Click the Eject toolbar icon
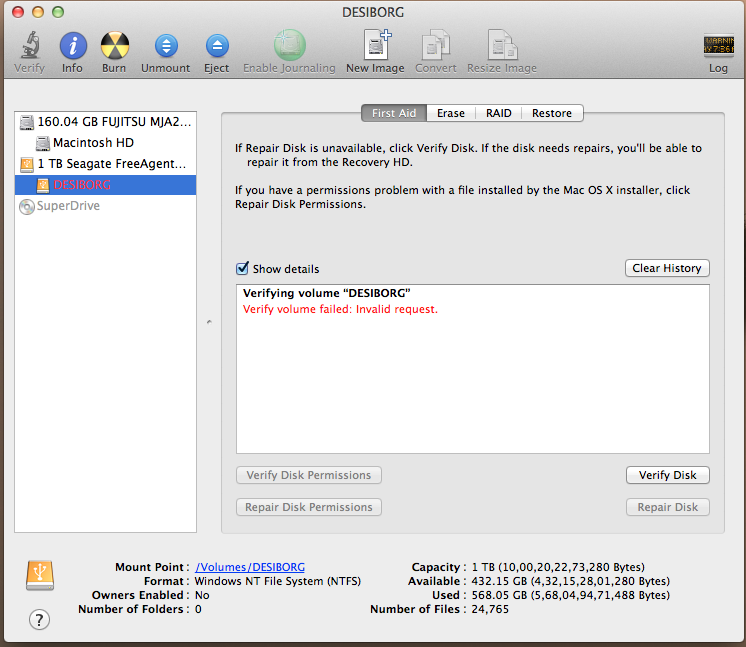The width and height of the screenshot is (746, 647). point(217,46)
